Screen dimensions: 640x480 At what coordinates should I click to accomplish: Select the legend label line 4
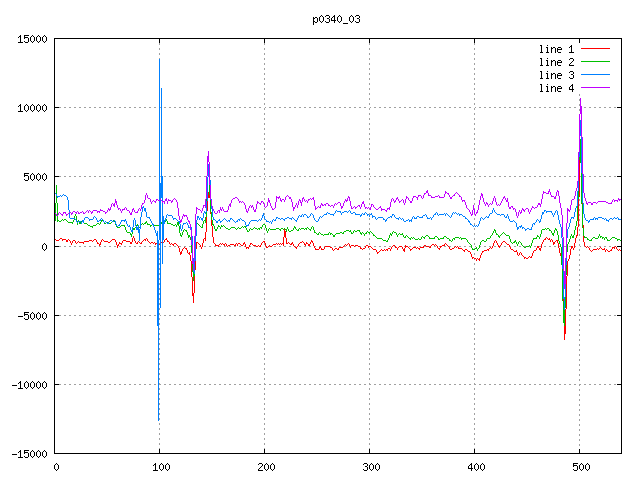[x=556, y=88]
